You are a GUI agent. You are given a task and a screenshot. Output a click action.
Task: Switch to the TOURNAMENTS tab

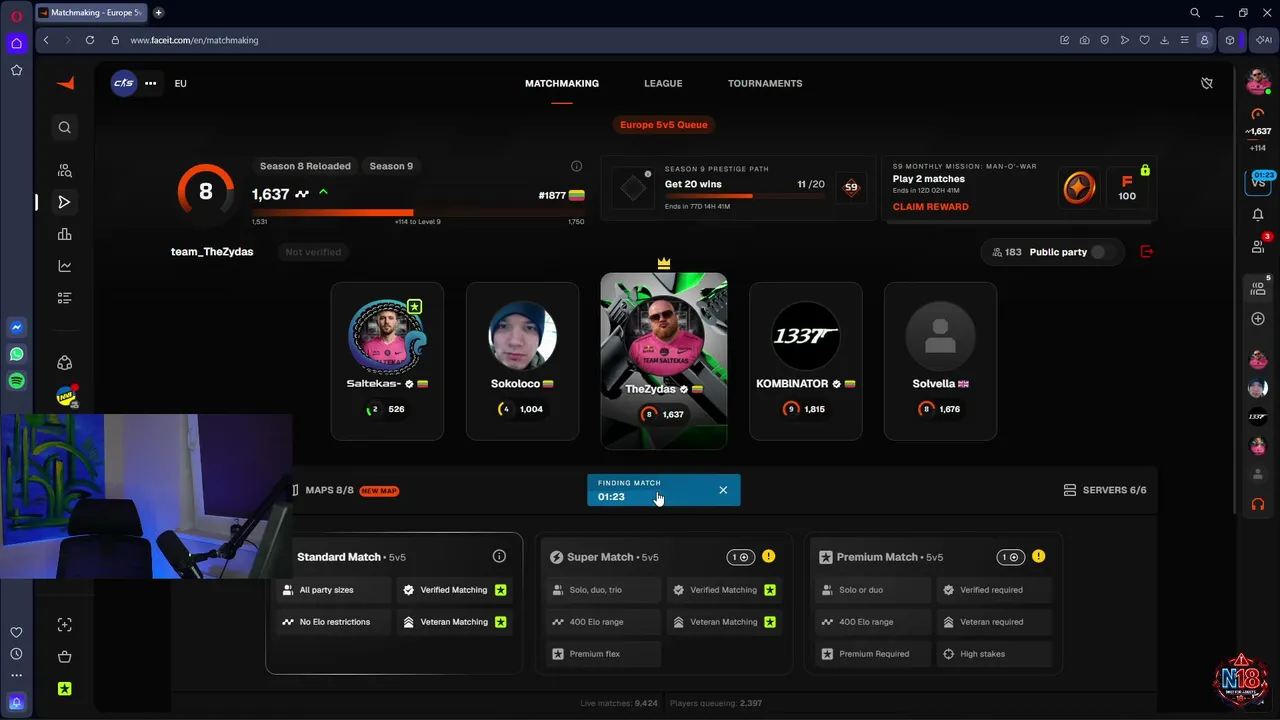[765, 83]
